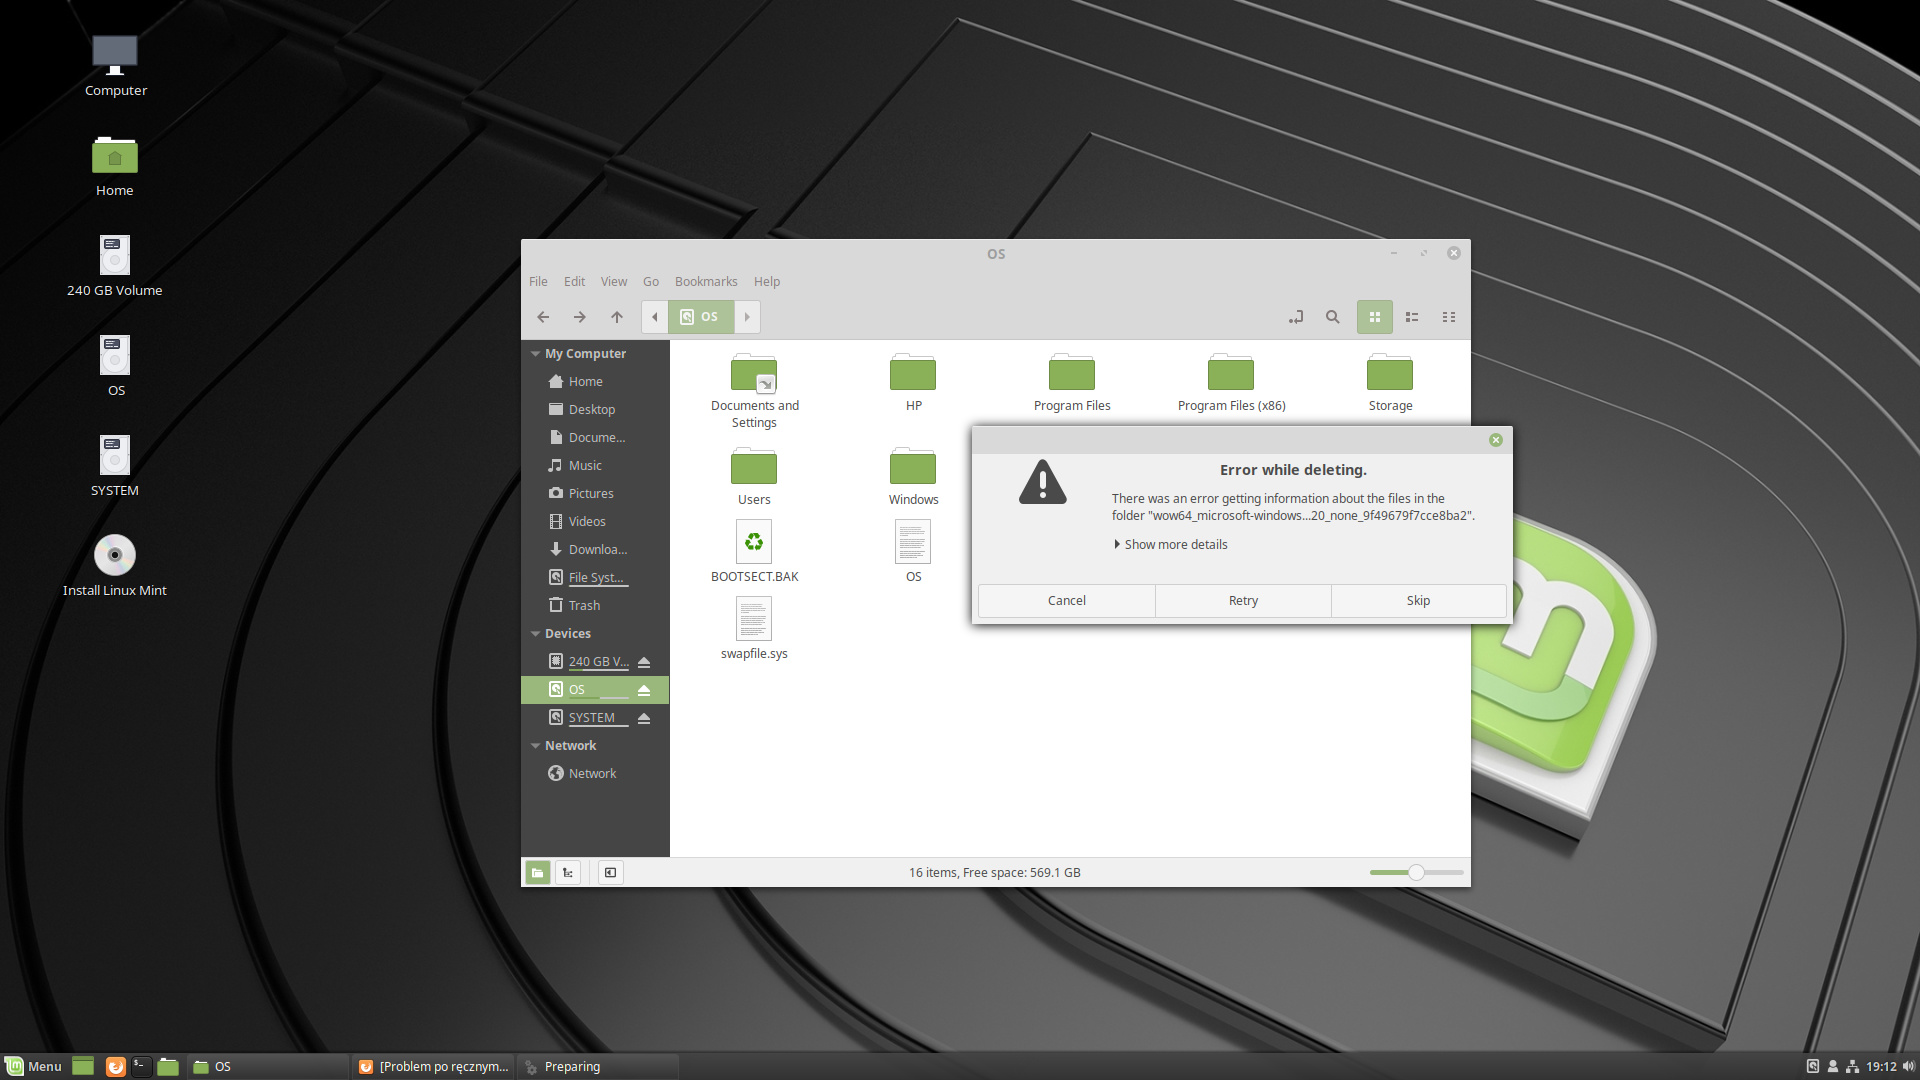Launch terminal from panel
The height and width of the screenshot is (1080, 1920).
pos(142,1067)
